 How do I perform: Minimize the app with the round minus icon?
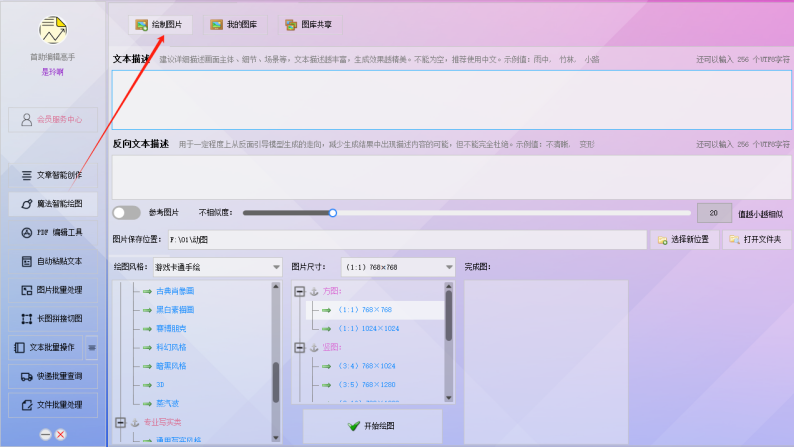pyautogui.click(x=46, y=434)
